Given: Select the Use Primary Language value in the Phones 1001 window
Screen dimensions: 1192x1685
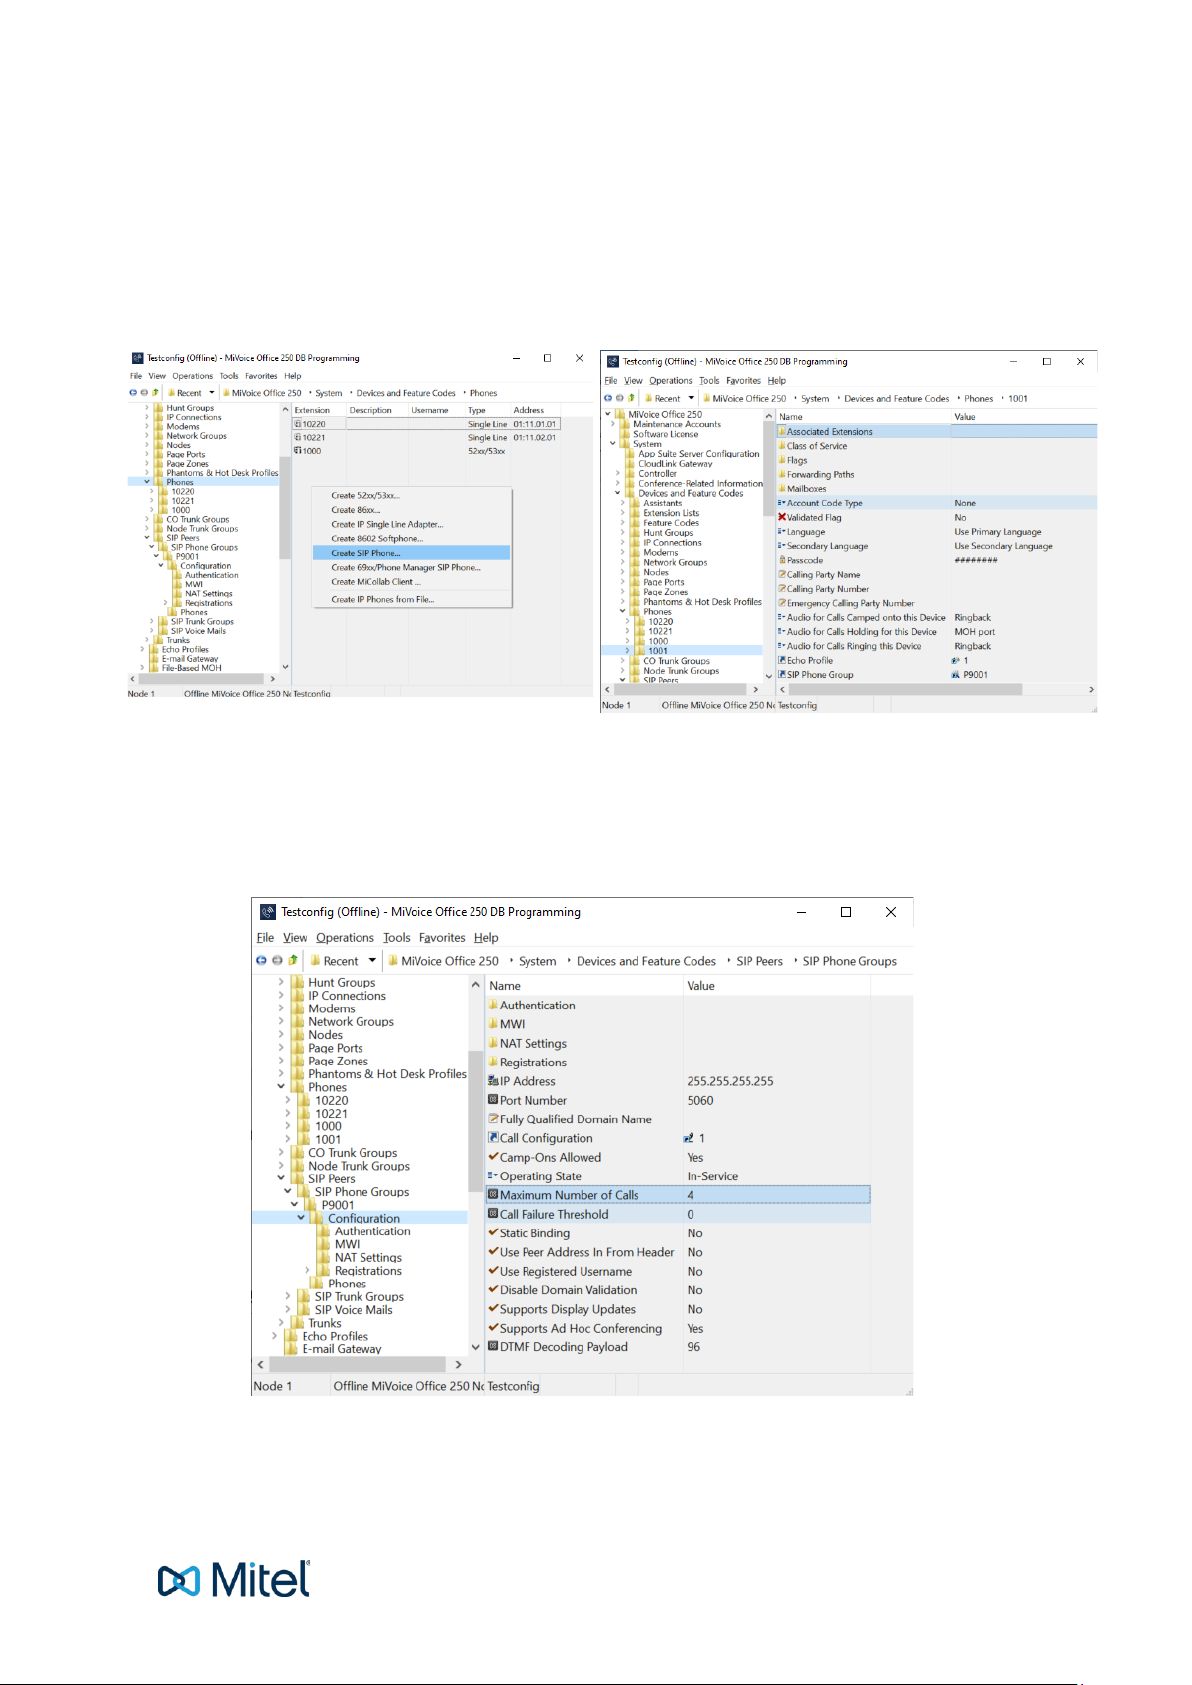Looking at the screenshot, I should 997,532.
